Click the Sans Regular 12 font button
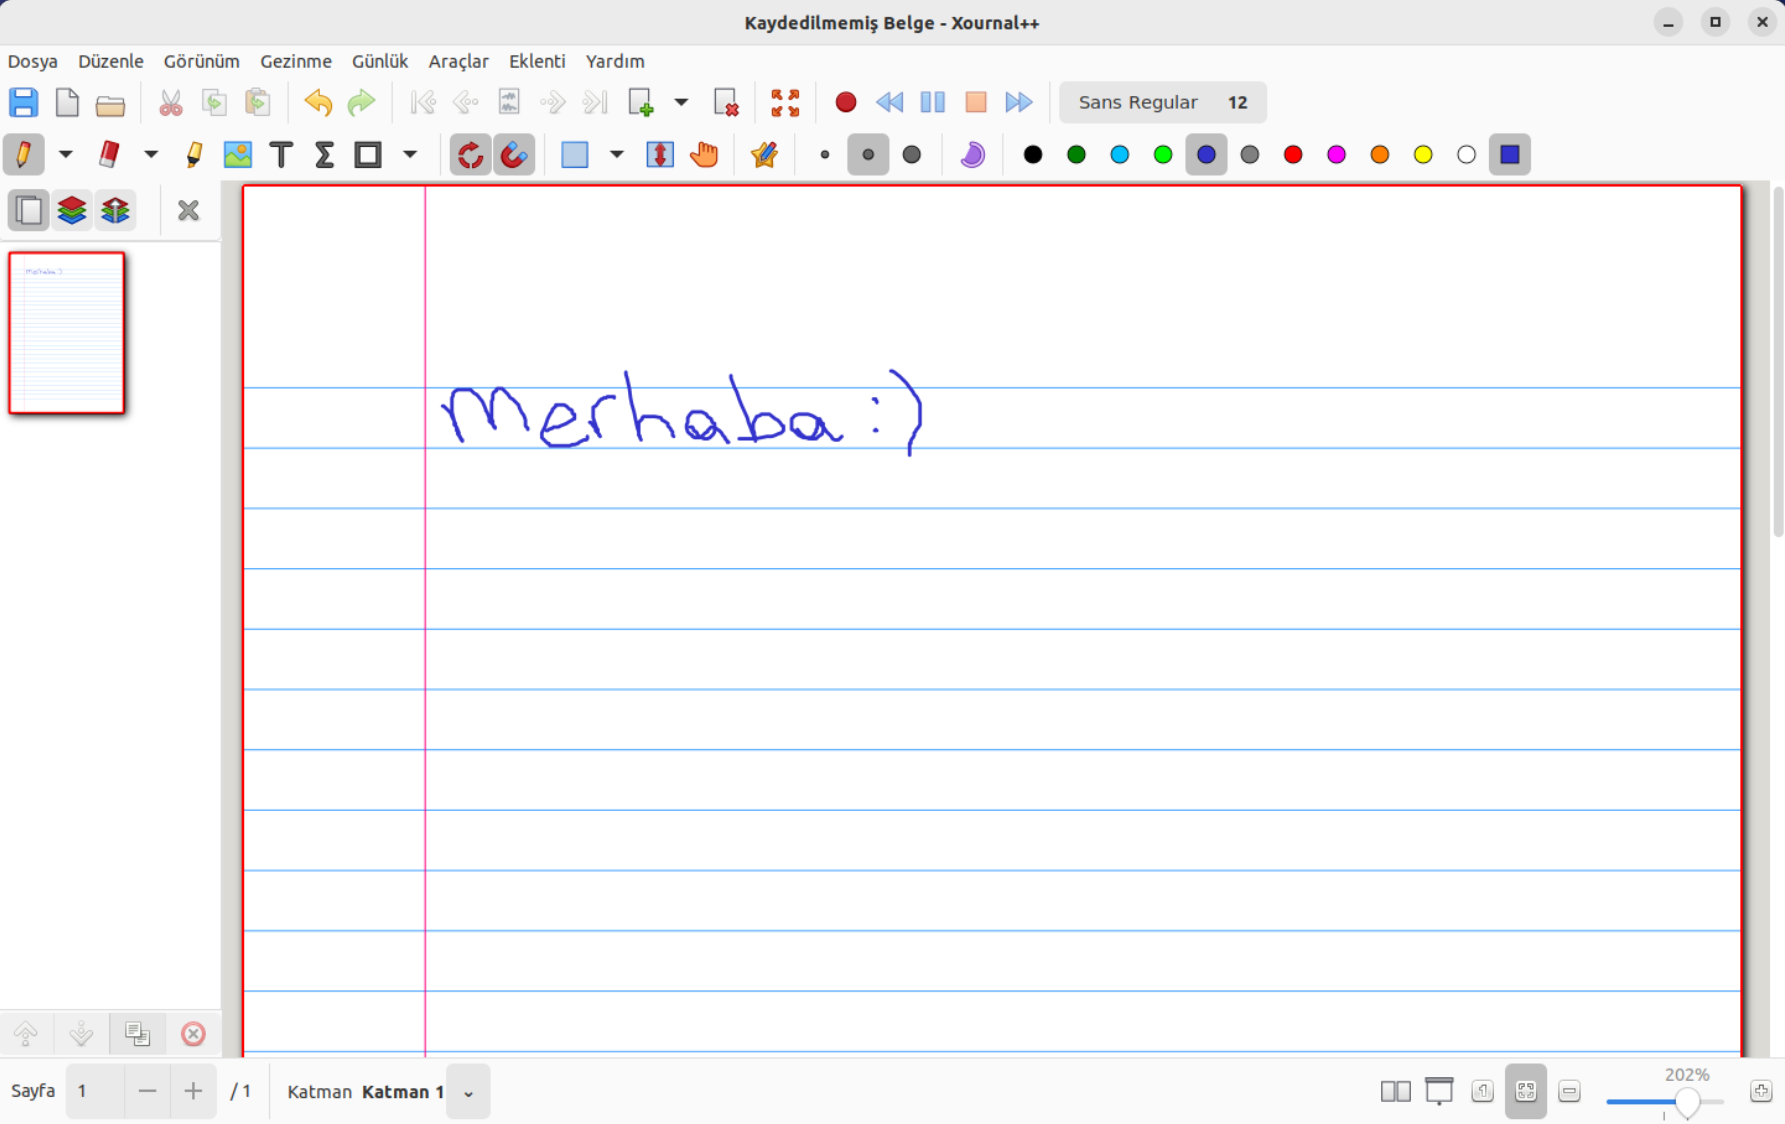Screen dimensions: 1785x1124 (1162, 102)
